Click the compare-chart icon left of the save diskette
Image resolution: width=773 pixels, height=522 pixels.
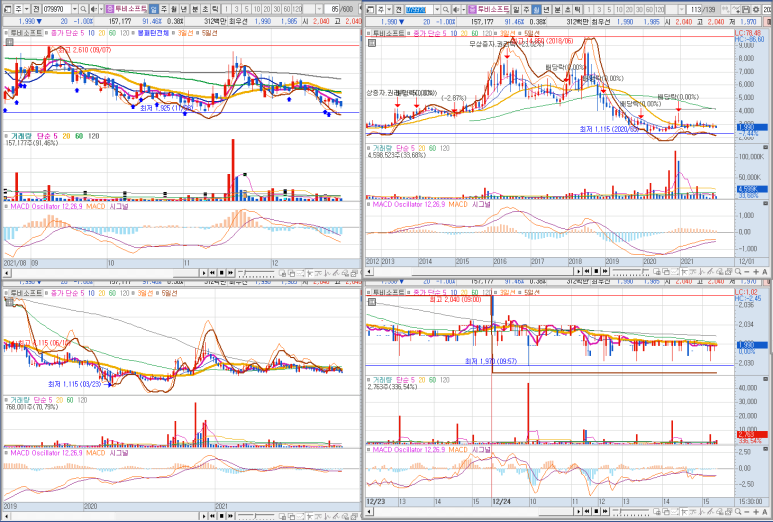coord(736,9)
